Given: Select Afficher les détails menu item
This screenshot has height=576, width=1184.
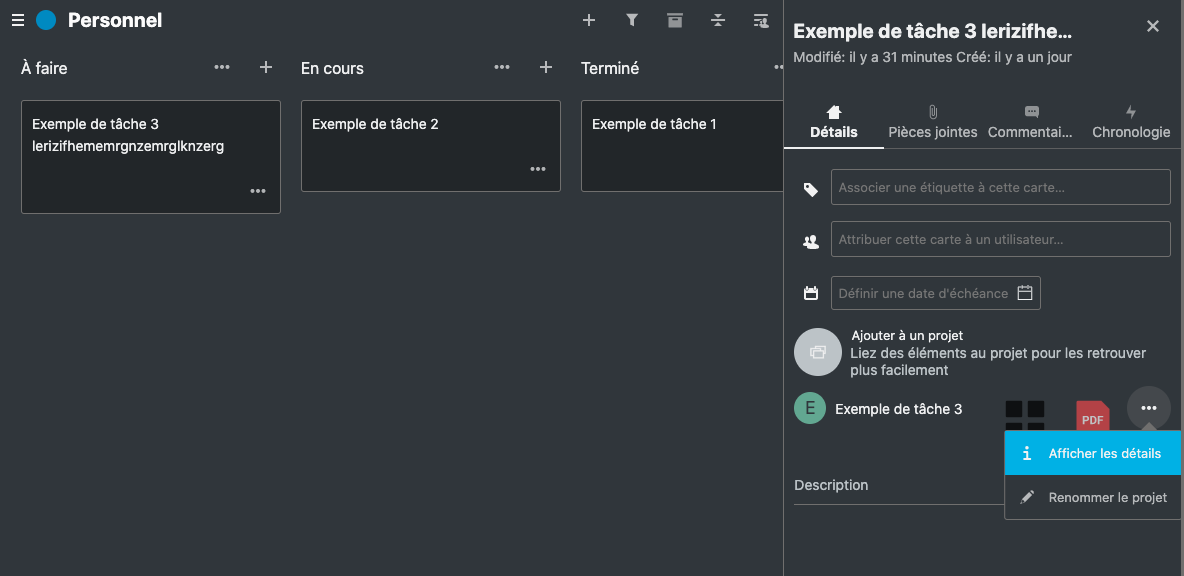Looking at the screenshot, I should point(1093,454).
